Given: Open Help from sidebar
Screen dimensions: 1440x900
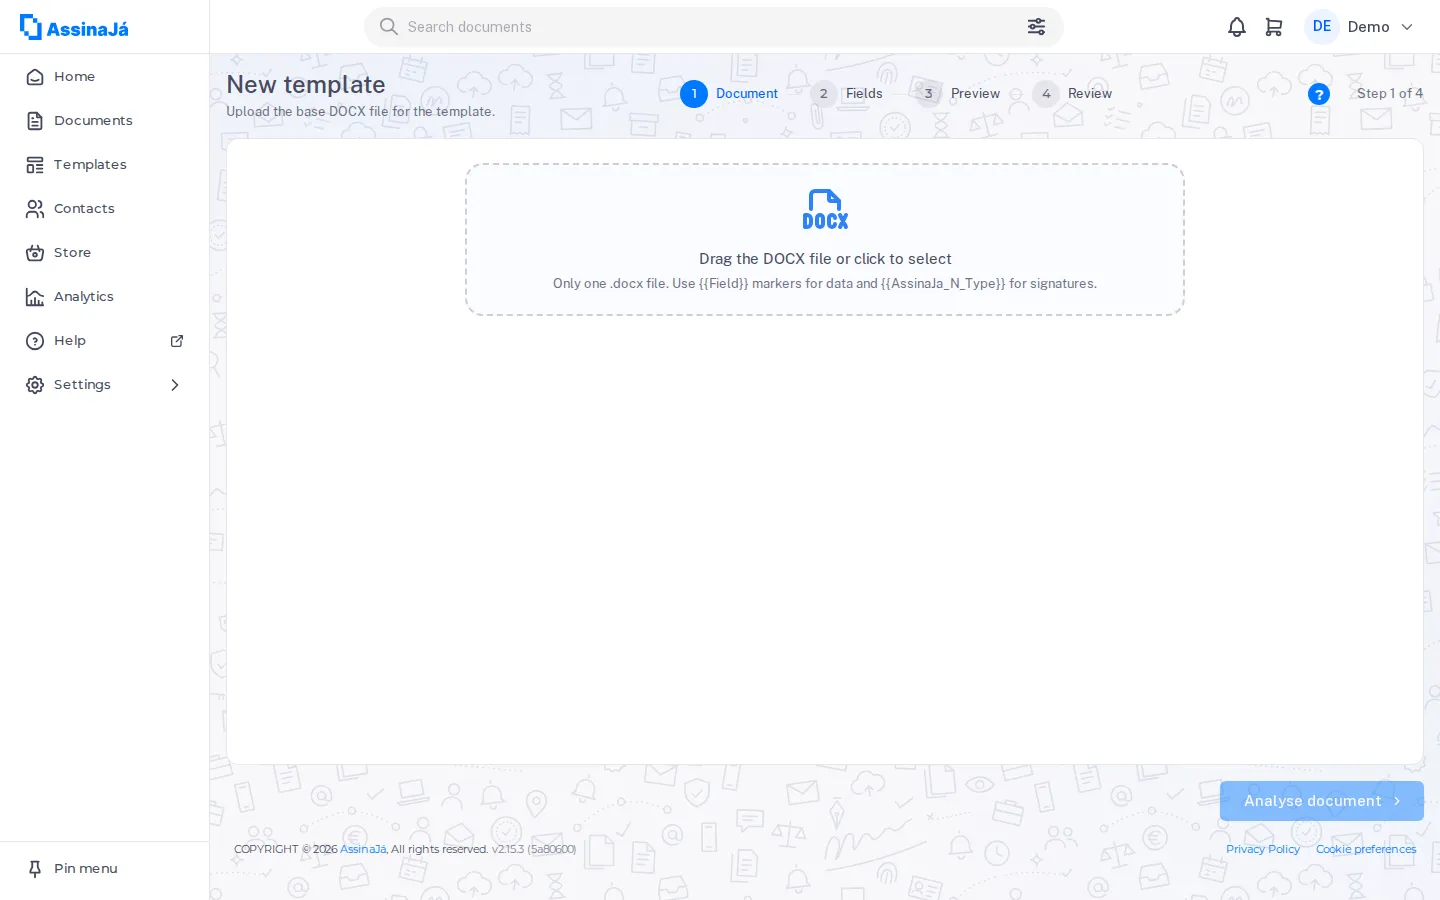Looking at the screenshot, I should (104, 341).
